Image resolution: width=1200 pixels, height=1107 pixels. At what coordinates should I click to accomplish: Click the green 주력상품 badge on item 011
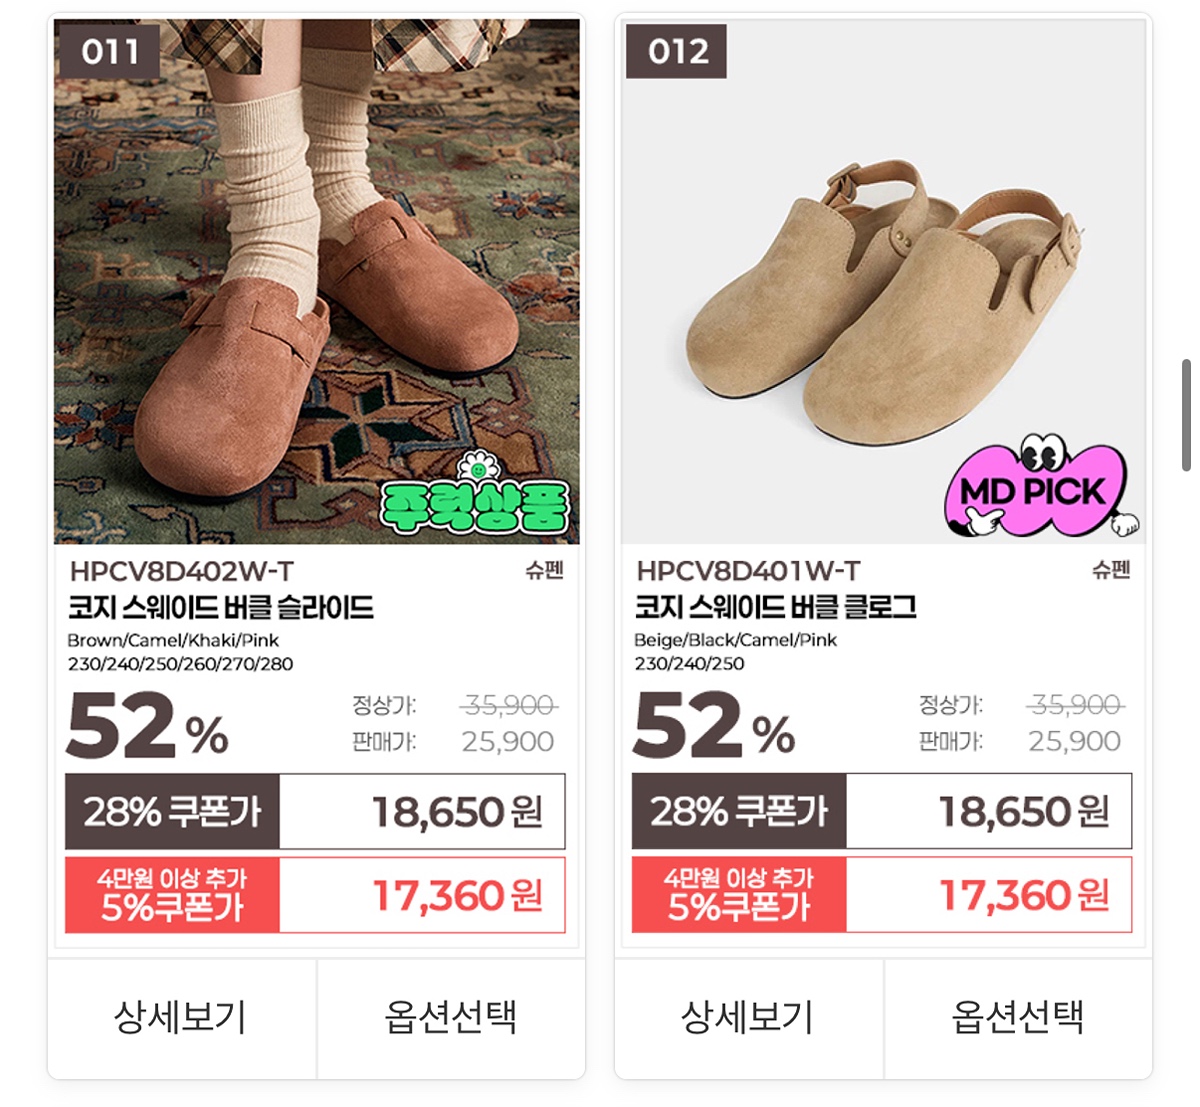click(x=475, y=494)
